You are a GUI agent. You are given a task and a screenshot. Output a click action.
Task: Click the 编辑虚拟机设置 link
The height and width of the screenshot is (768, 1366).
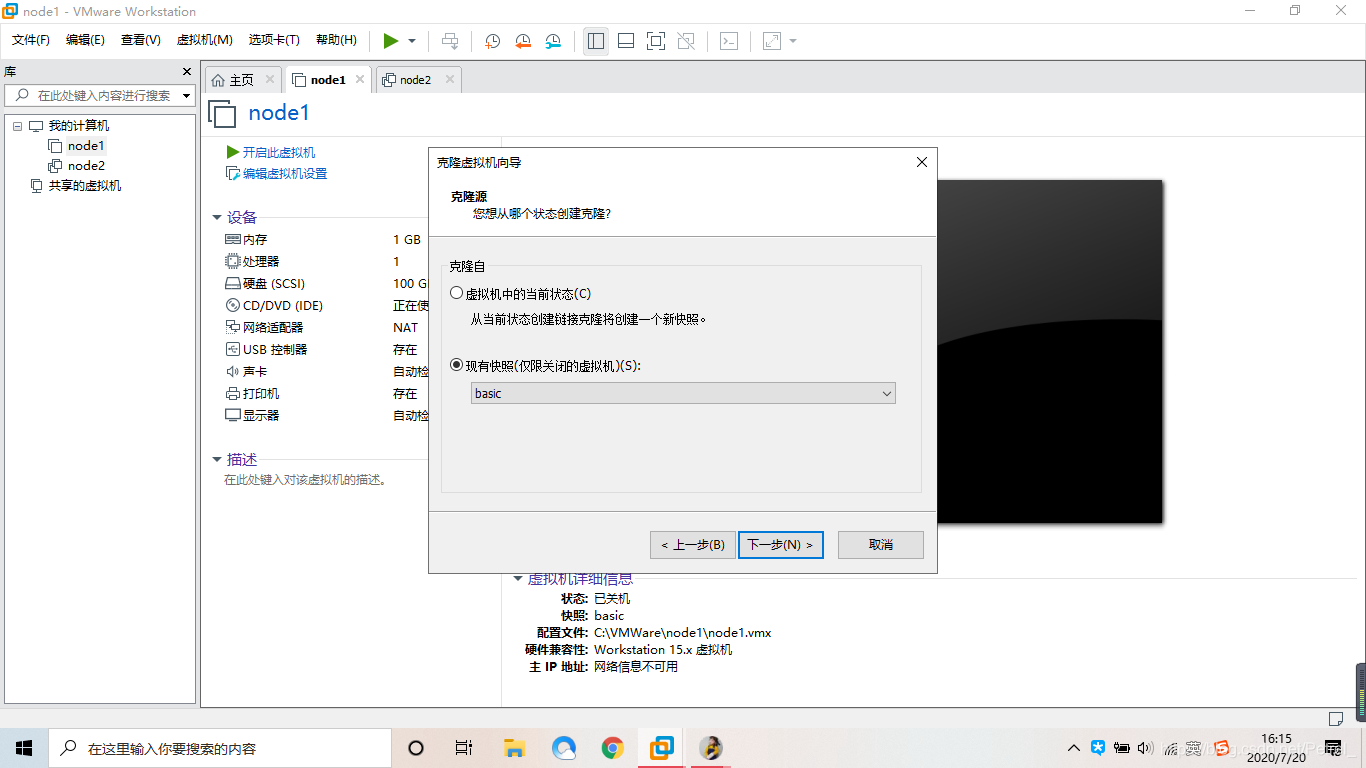[x=285, y=174]
